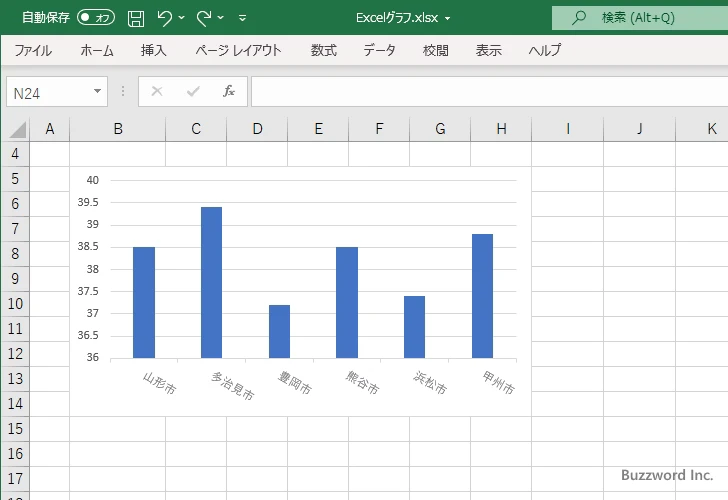Open the ページ レイアウト tab
This screenshot has height=500, width=728.
238,50
